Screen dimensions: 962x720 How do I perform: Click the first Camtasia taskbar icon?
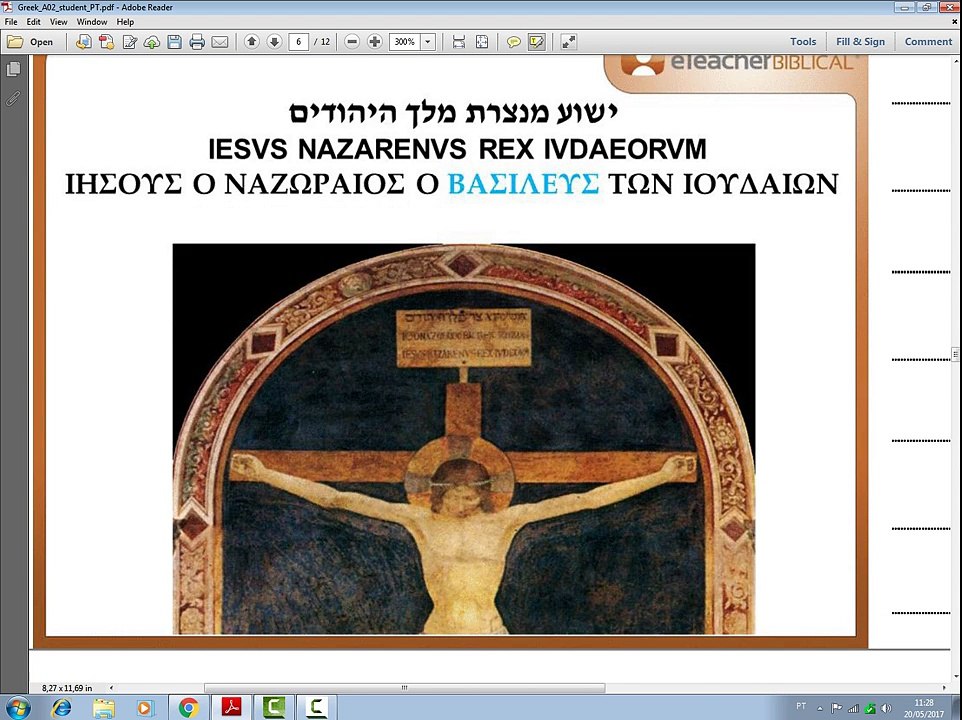pyautogui.click(x=274, y=708)
